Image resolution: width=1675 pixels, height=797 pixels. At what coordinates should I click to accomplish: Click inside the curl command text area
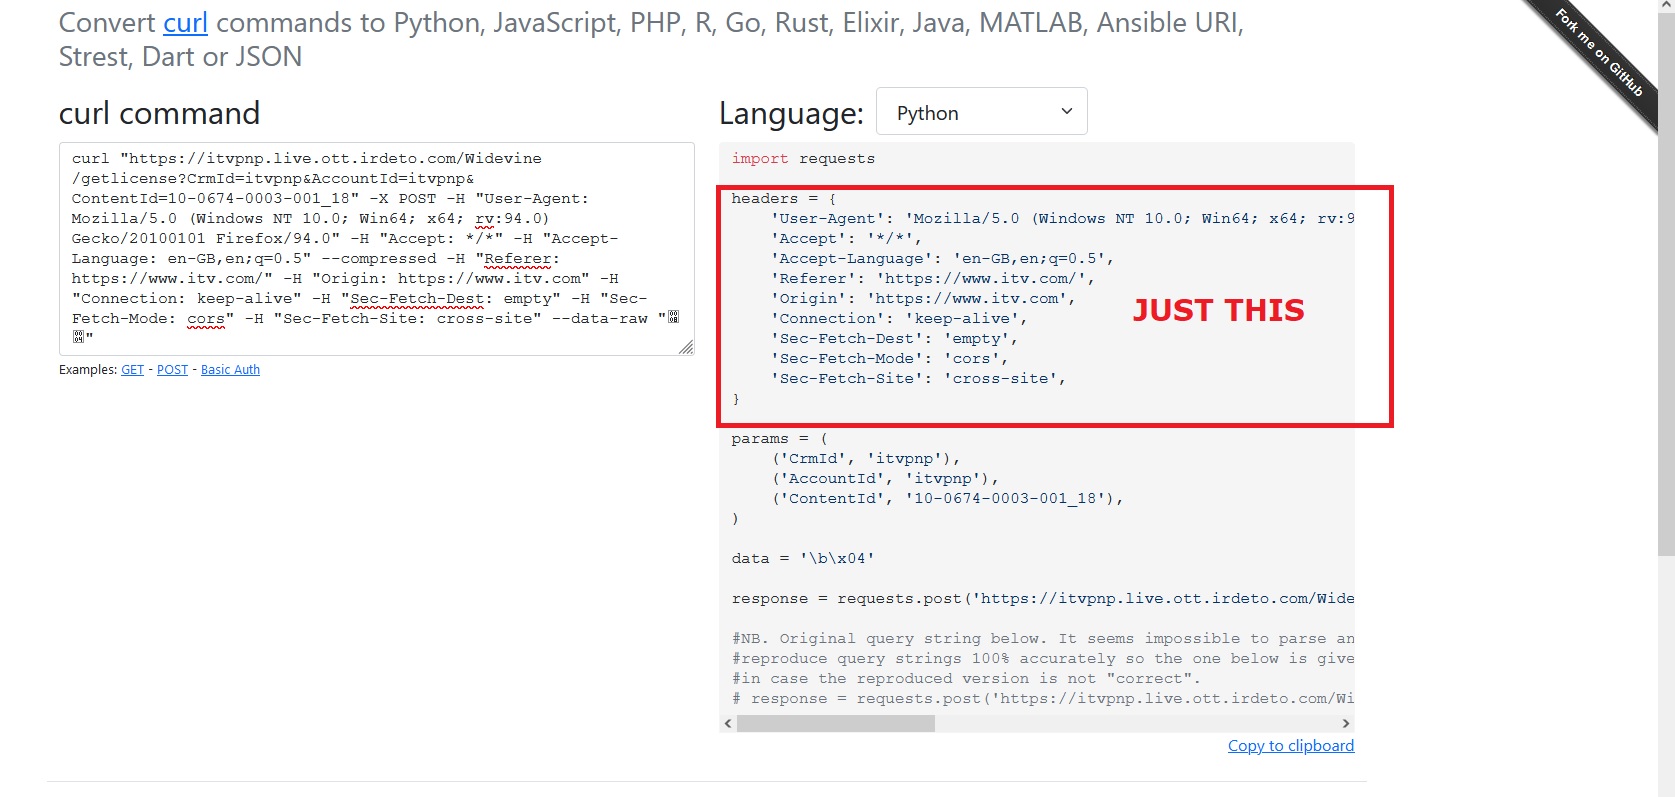click(377, 248)
